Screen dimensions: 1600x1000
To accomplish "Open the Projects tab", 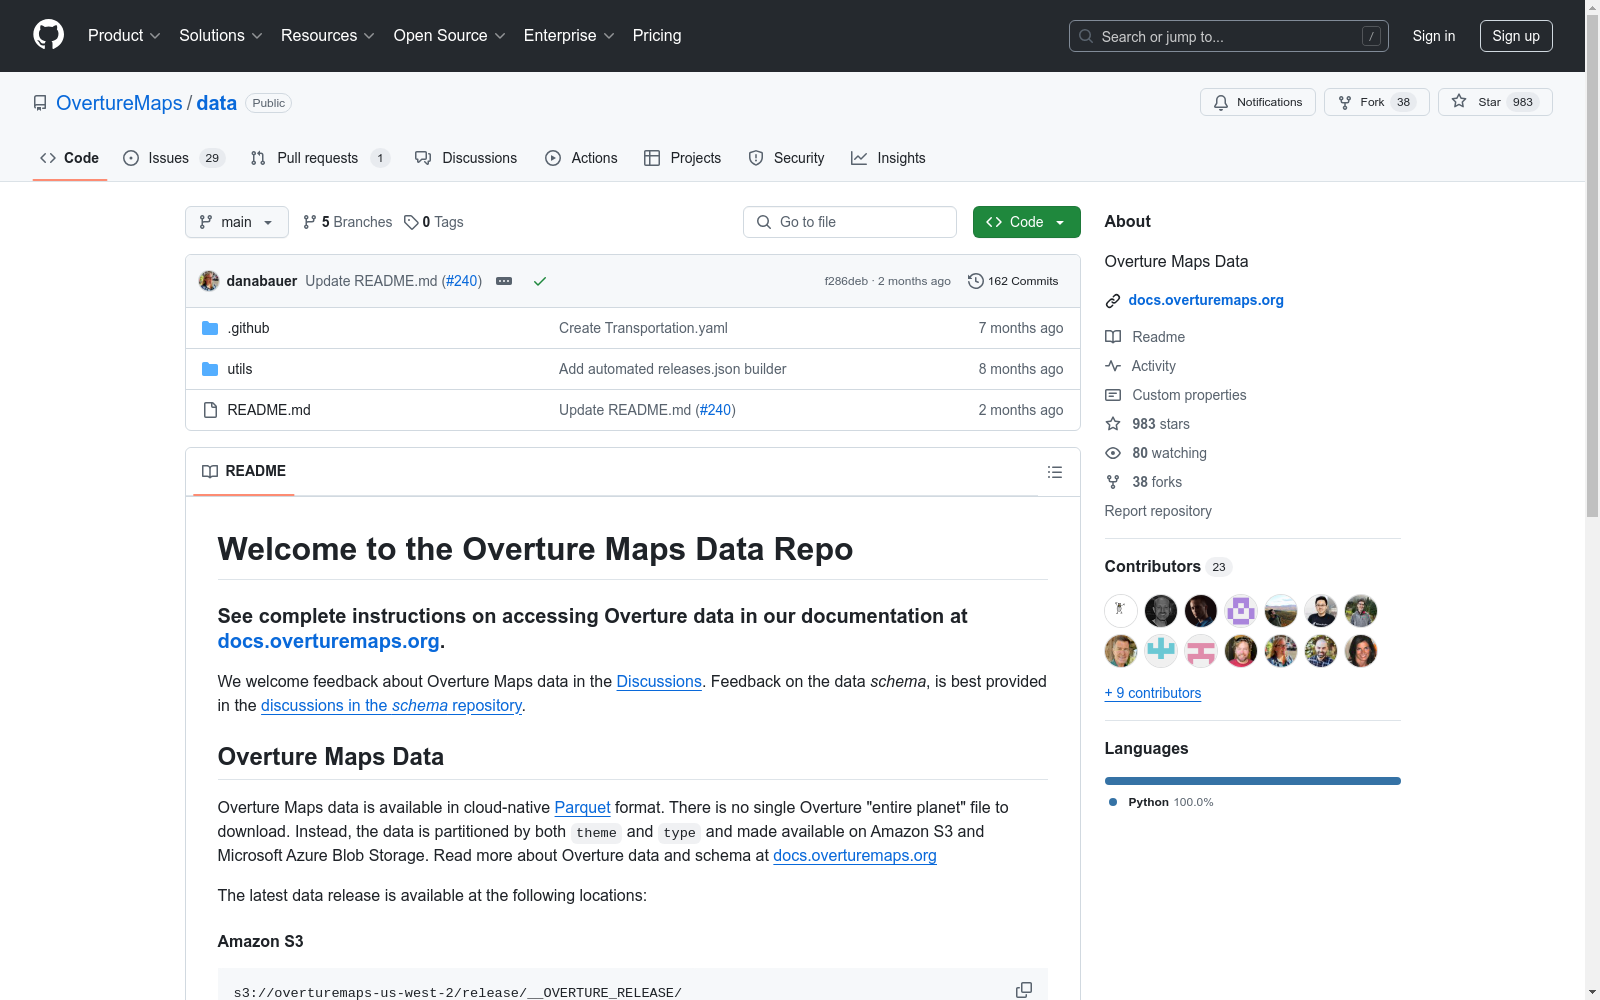I will point(683,158).
